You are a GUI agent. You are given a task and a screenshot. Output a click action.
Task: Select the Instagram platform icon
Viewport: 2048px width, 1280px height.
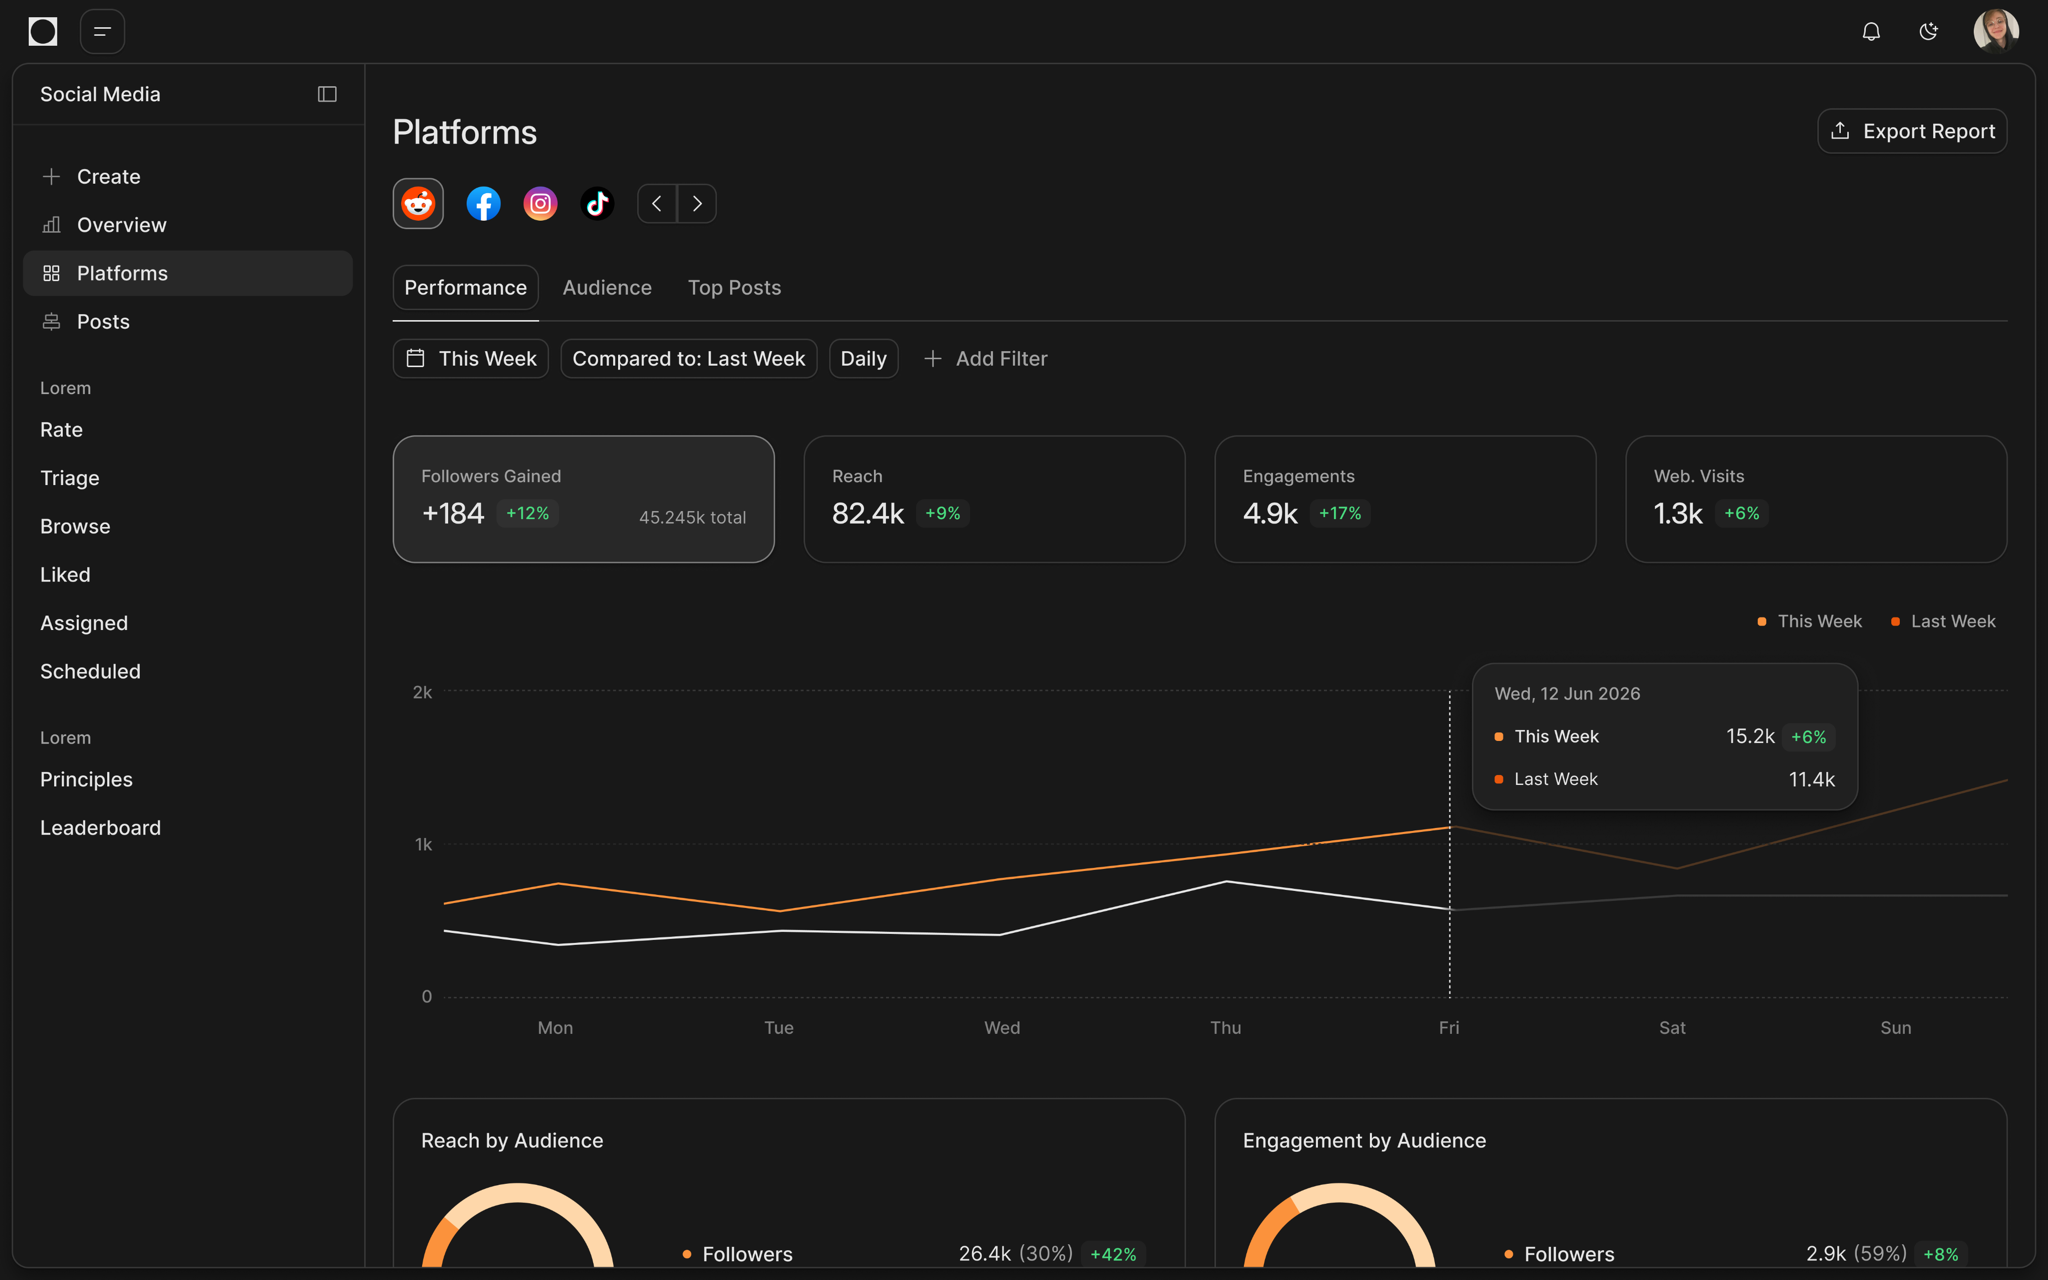click(x=540, y=204)
